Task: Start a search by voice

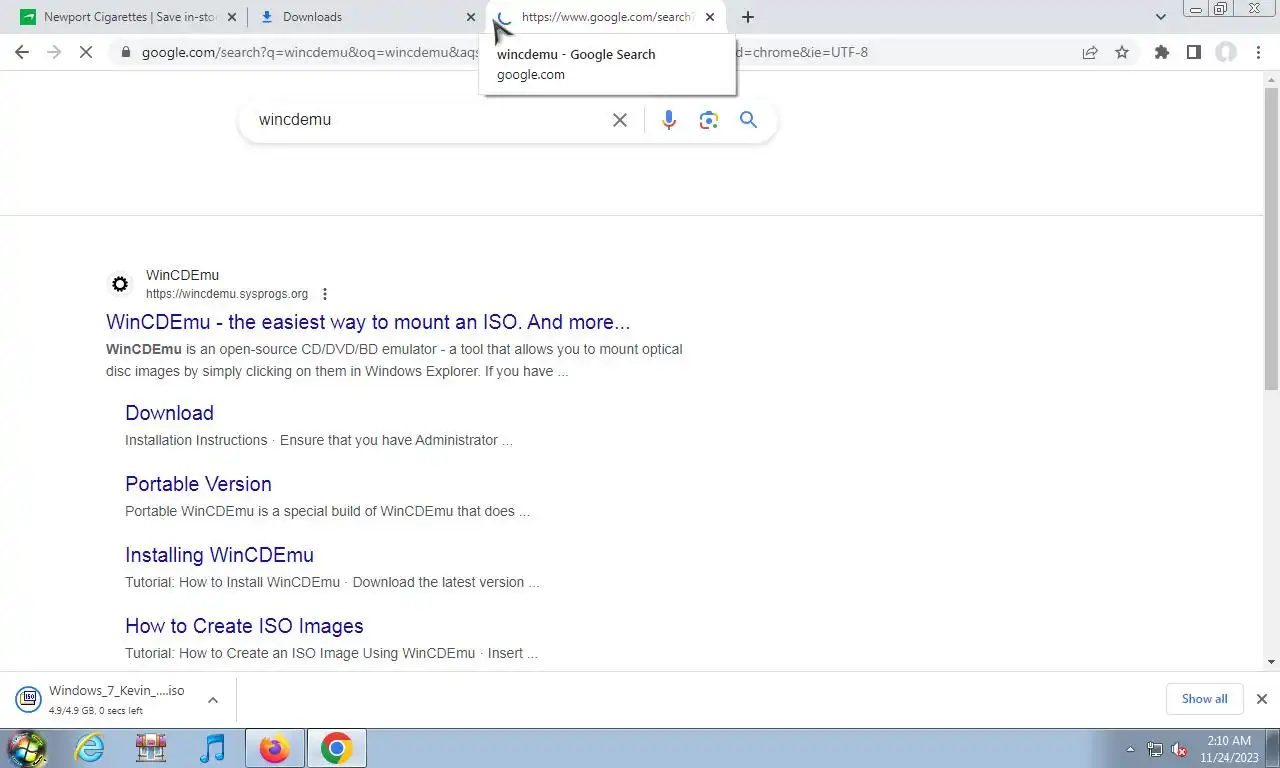Action: point(669,120)
